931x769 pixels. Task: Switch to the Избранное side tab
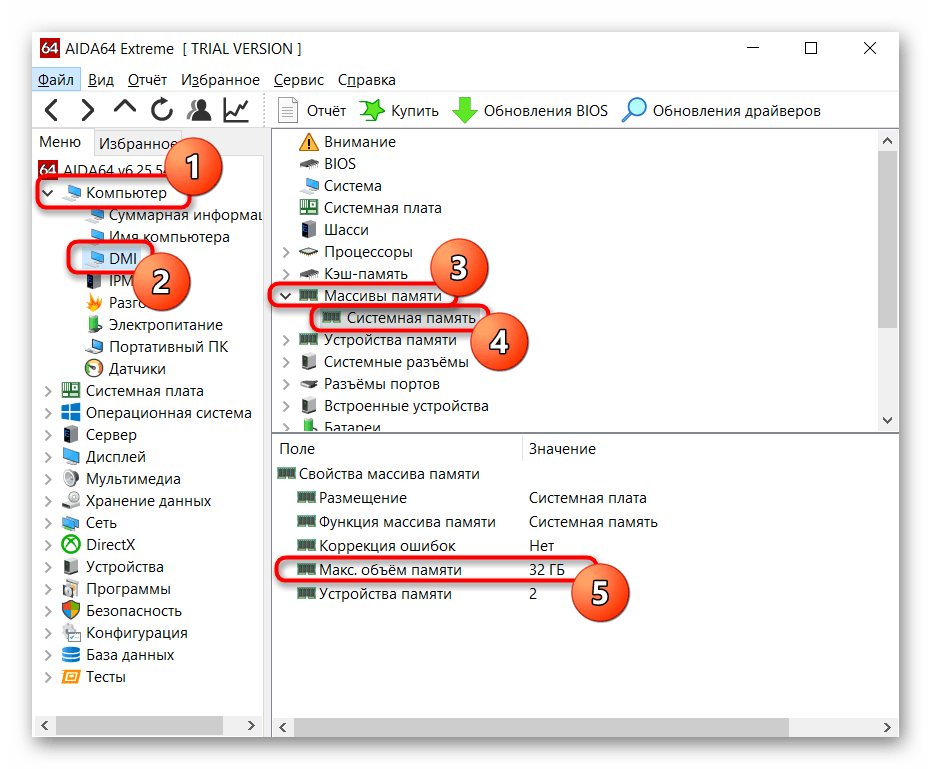pyautogui.click(x=138, y=143)
